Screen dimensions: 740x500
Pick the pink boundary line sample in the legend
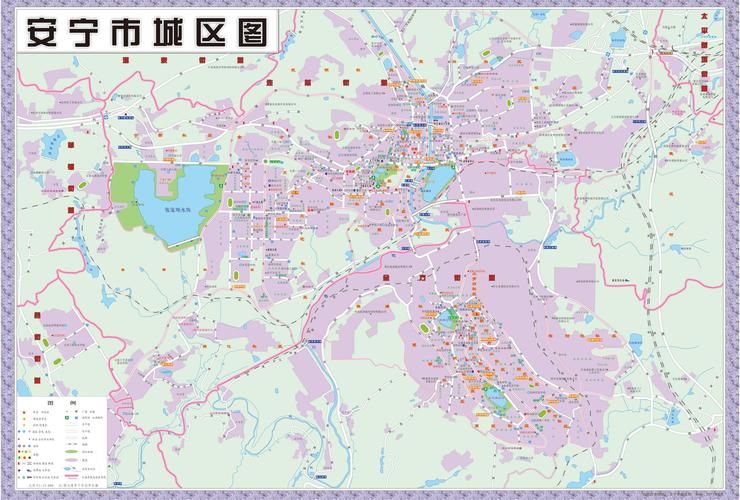(71, 476)
